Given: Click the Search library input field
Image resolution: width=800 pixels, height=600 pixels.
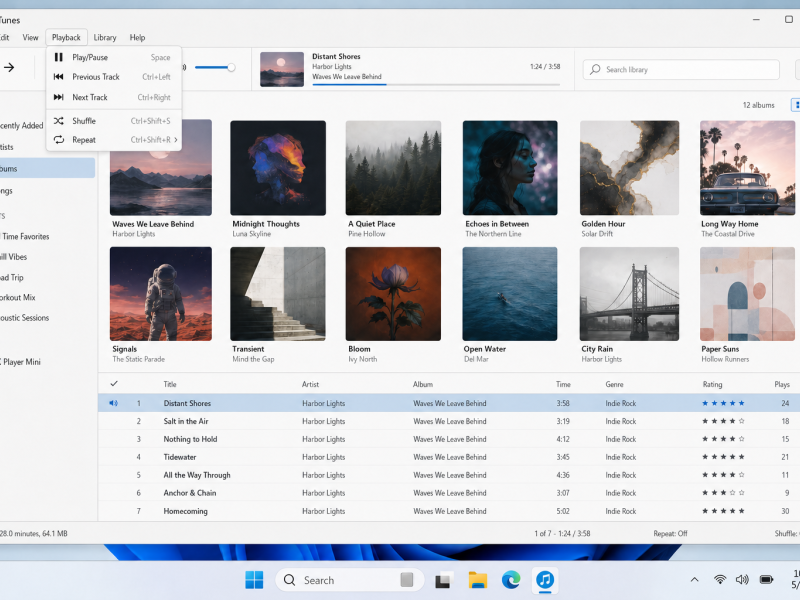Looking at the screenshot, I should 681,69.
